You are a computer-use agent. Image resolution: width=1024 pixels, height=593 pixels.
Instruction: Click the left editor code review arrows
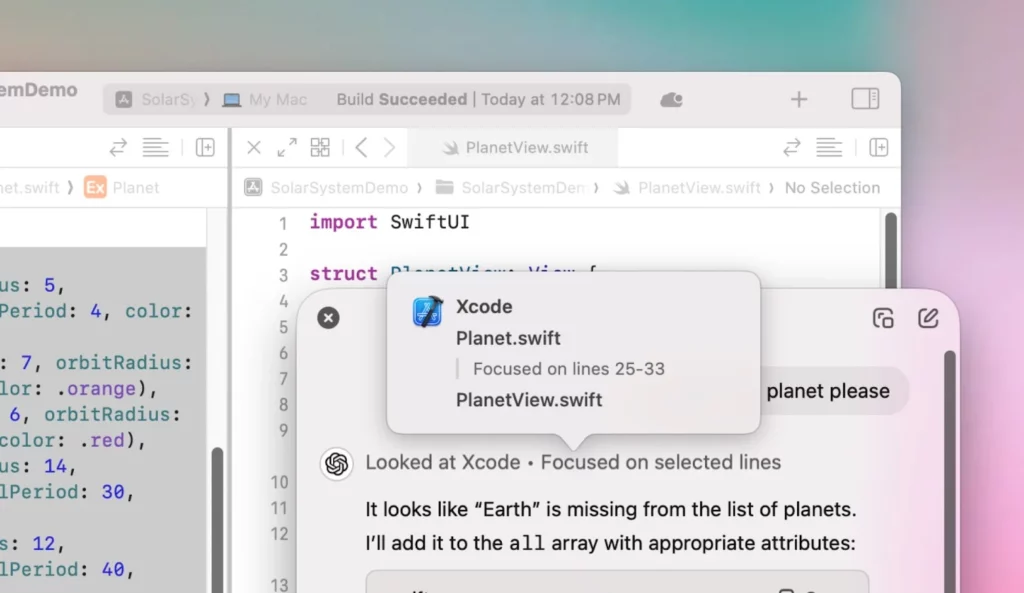tap(118, 148)
